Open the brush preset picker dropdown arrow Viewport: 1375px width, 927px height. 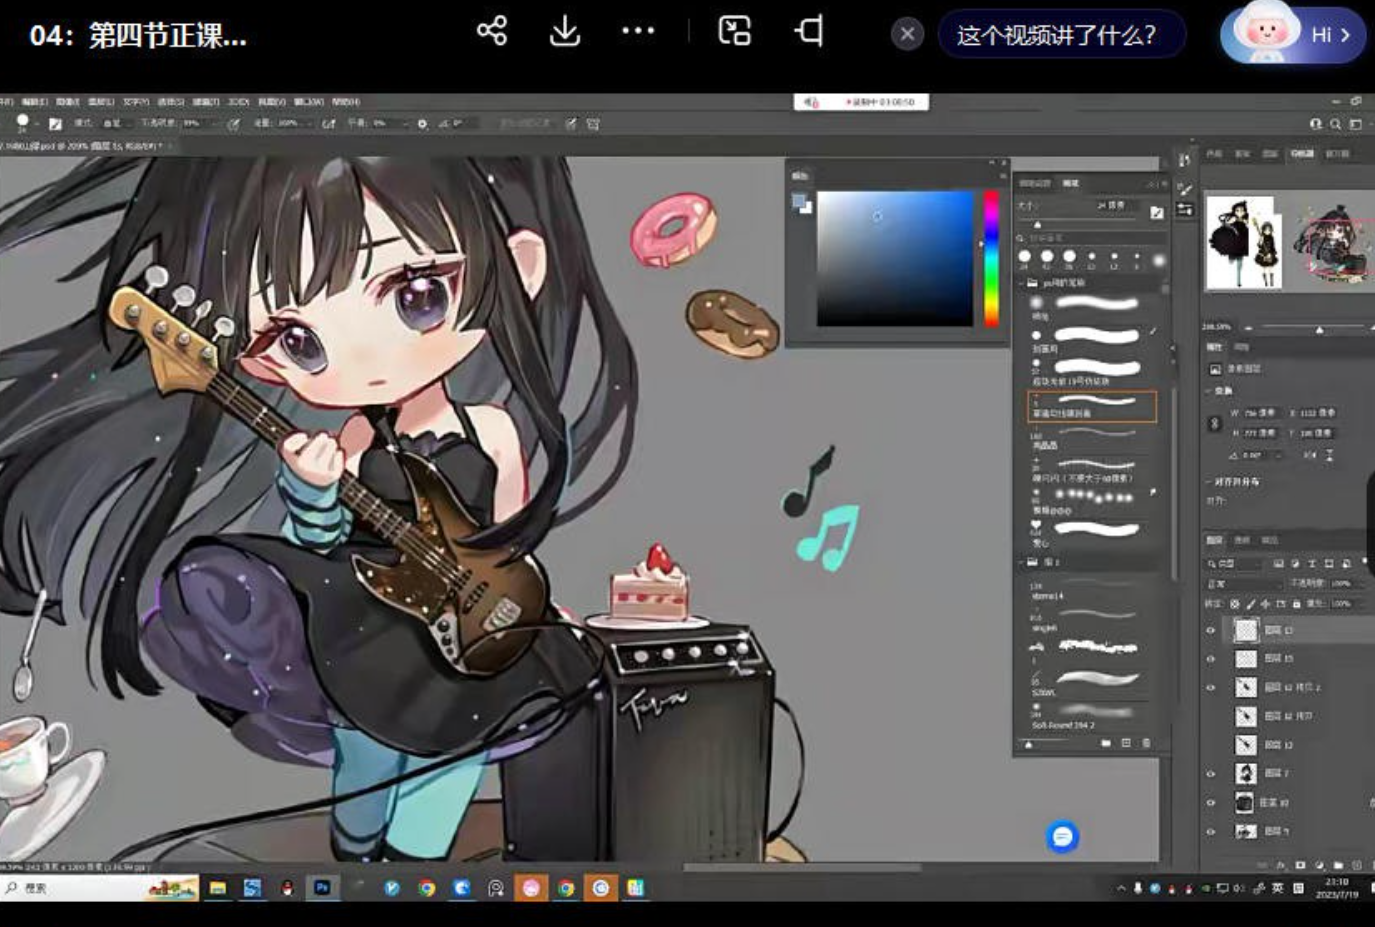tap(36, 124)
